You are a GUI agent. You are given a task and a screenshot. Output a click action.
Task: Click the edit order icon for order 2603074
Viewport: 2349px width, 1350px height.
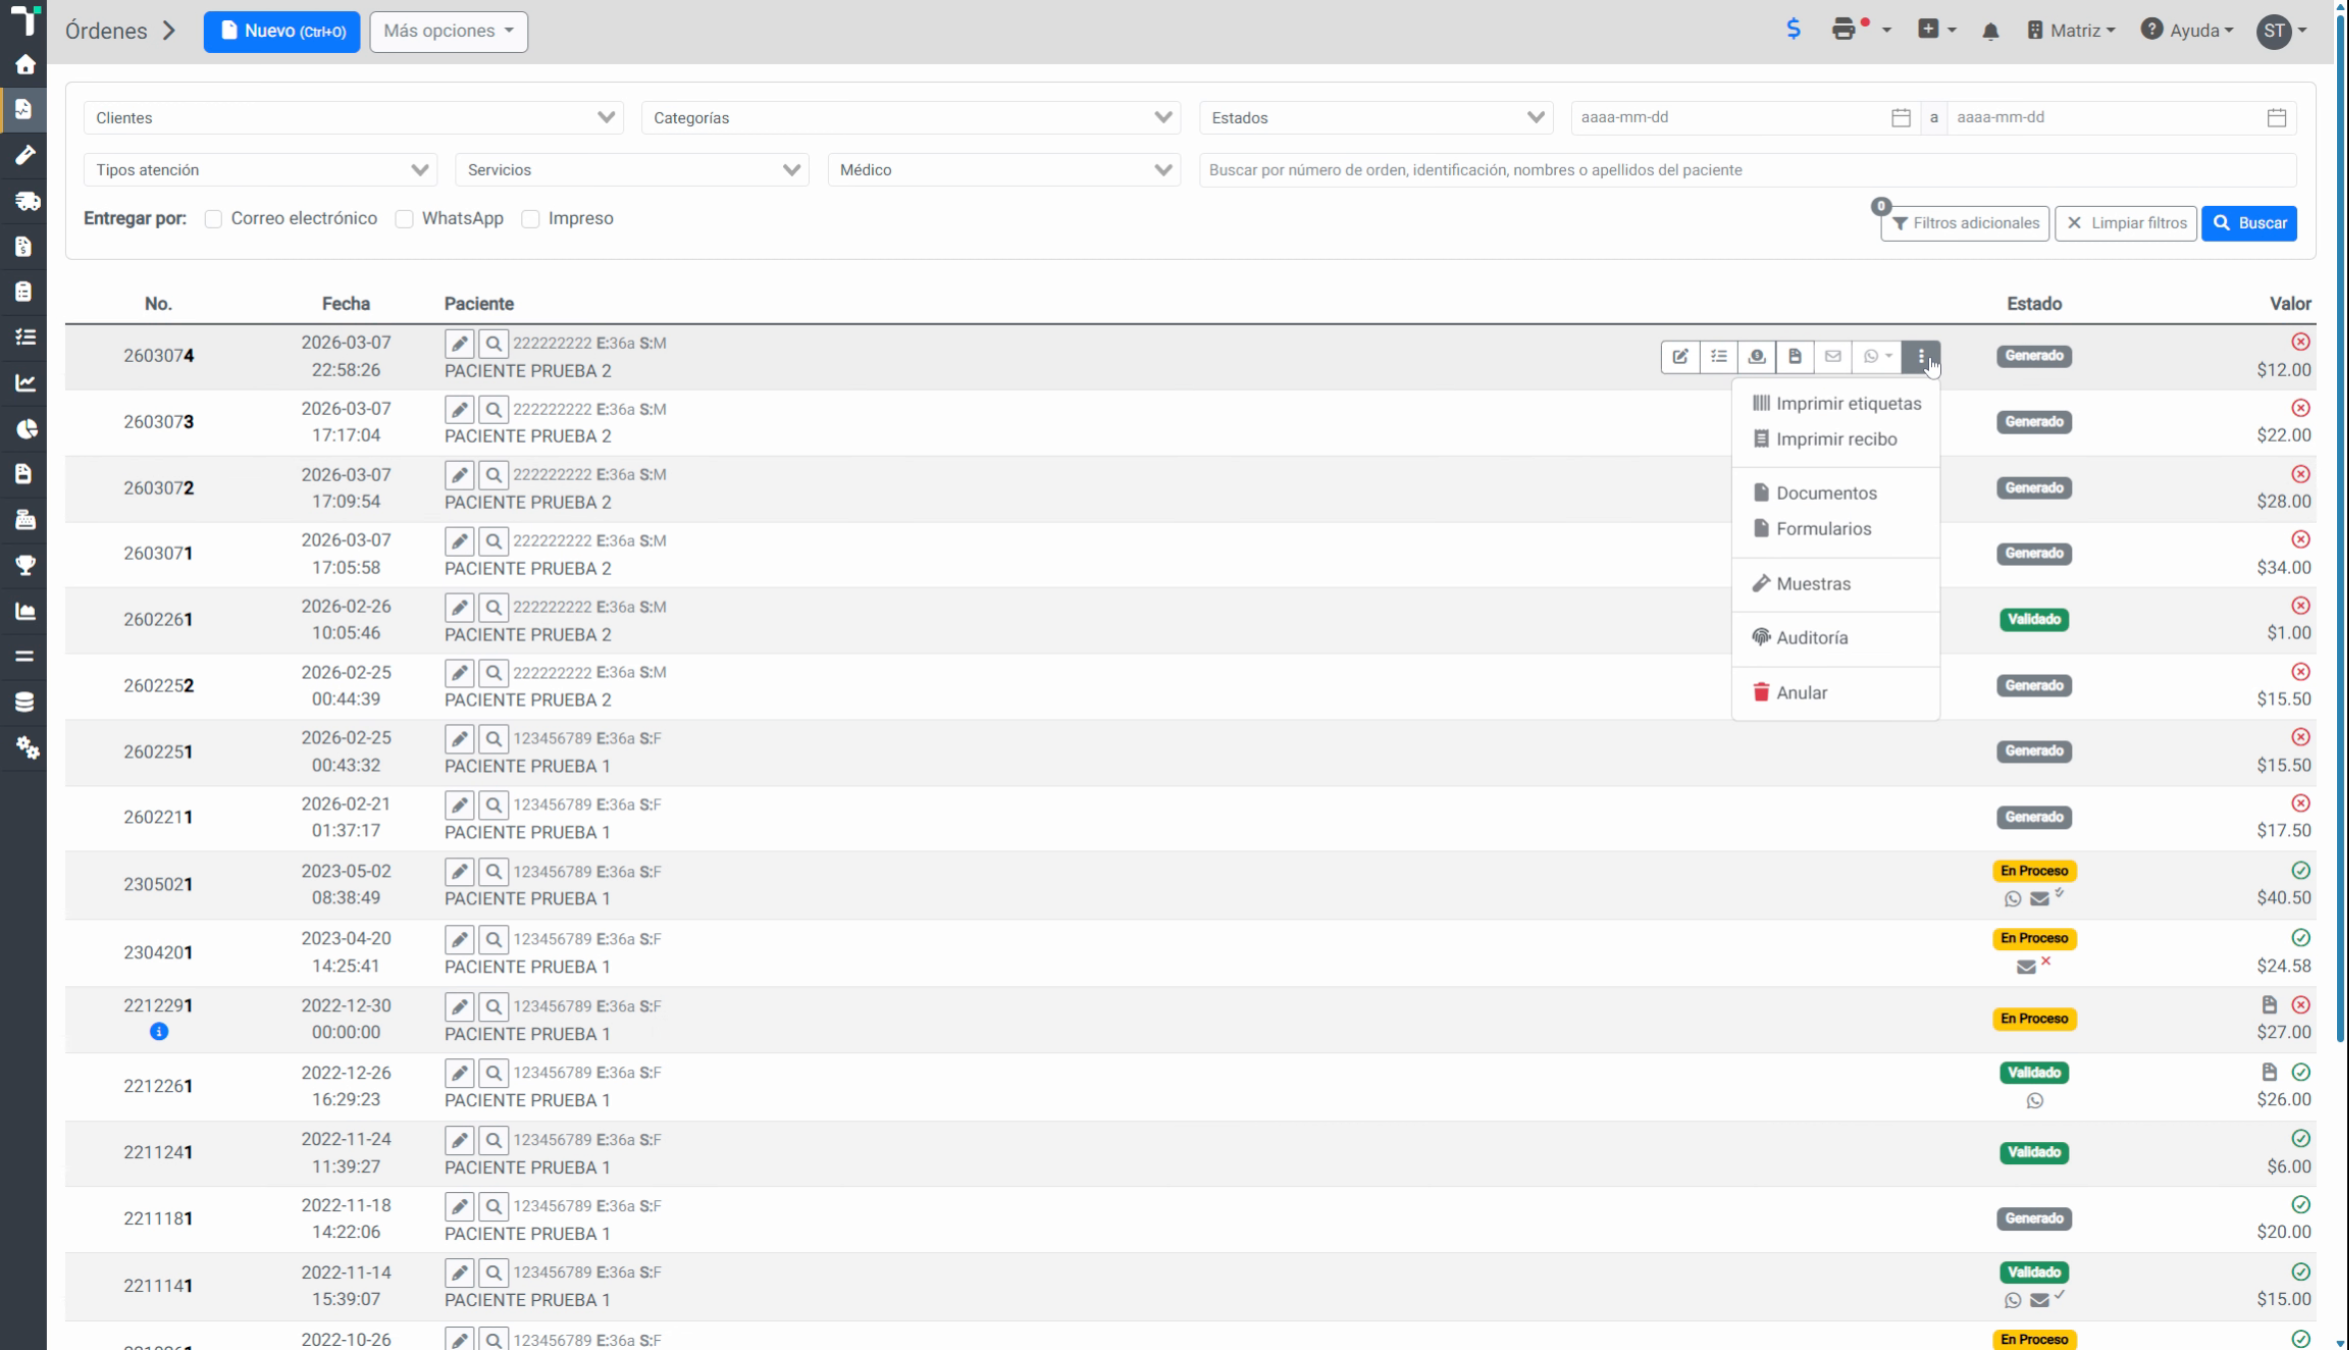pos(1680,356)
